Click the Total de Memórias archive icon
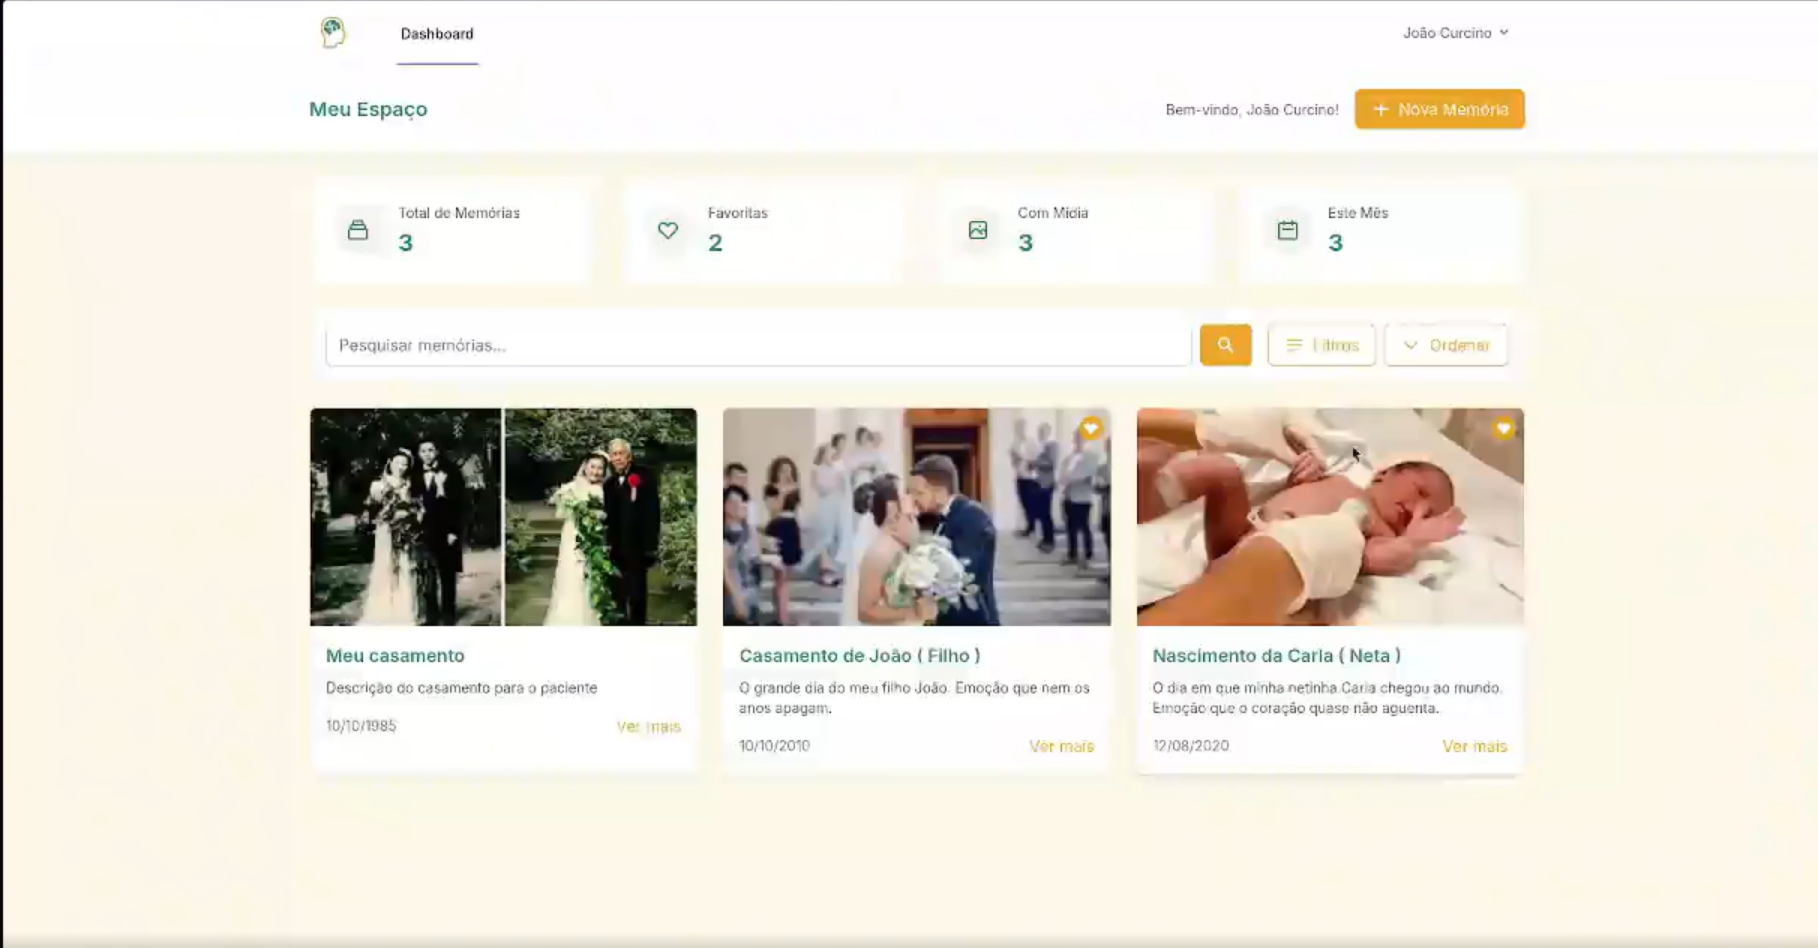The height and width of the screenshot is (948, 1818). coord(358,230)
